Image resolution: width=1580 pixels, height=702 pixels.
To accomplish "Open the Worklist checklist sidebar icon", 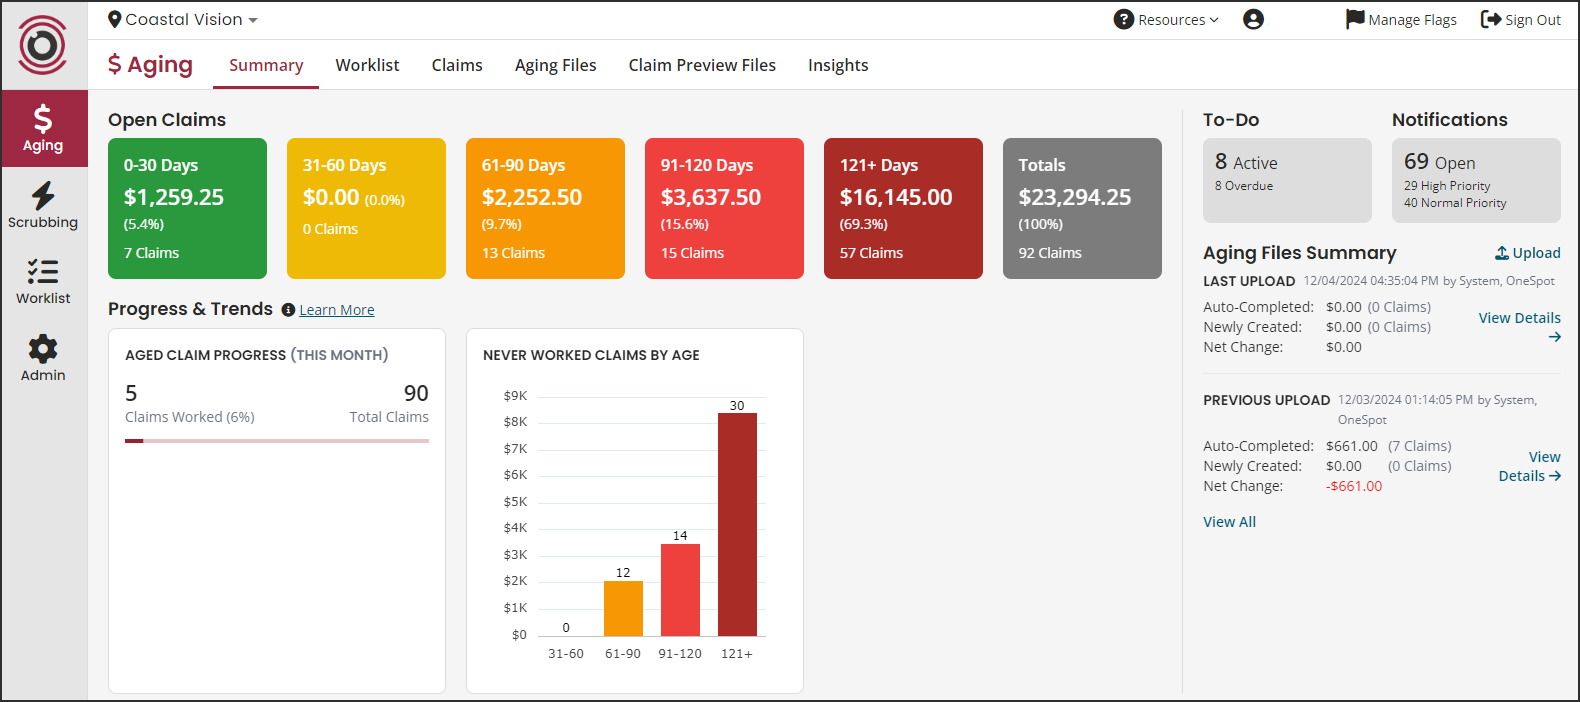I will (43, 271).
